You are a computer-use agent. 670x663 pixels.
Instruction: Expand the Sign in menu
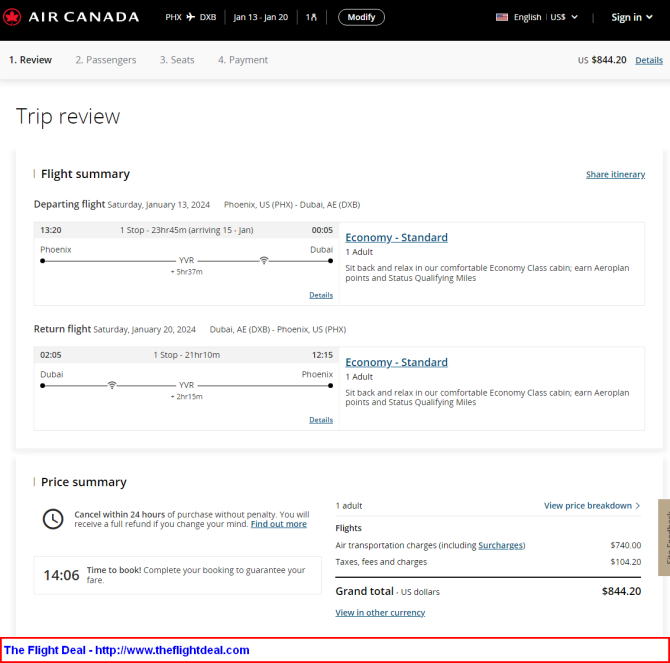(632, 17)
